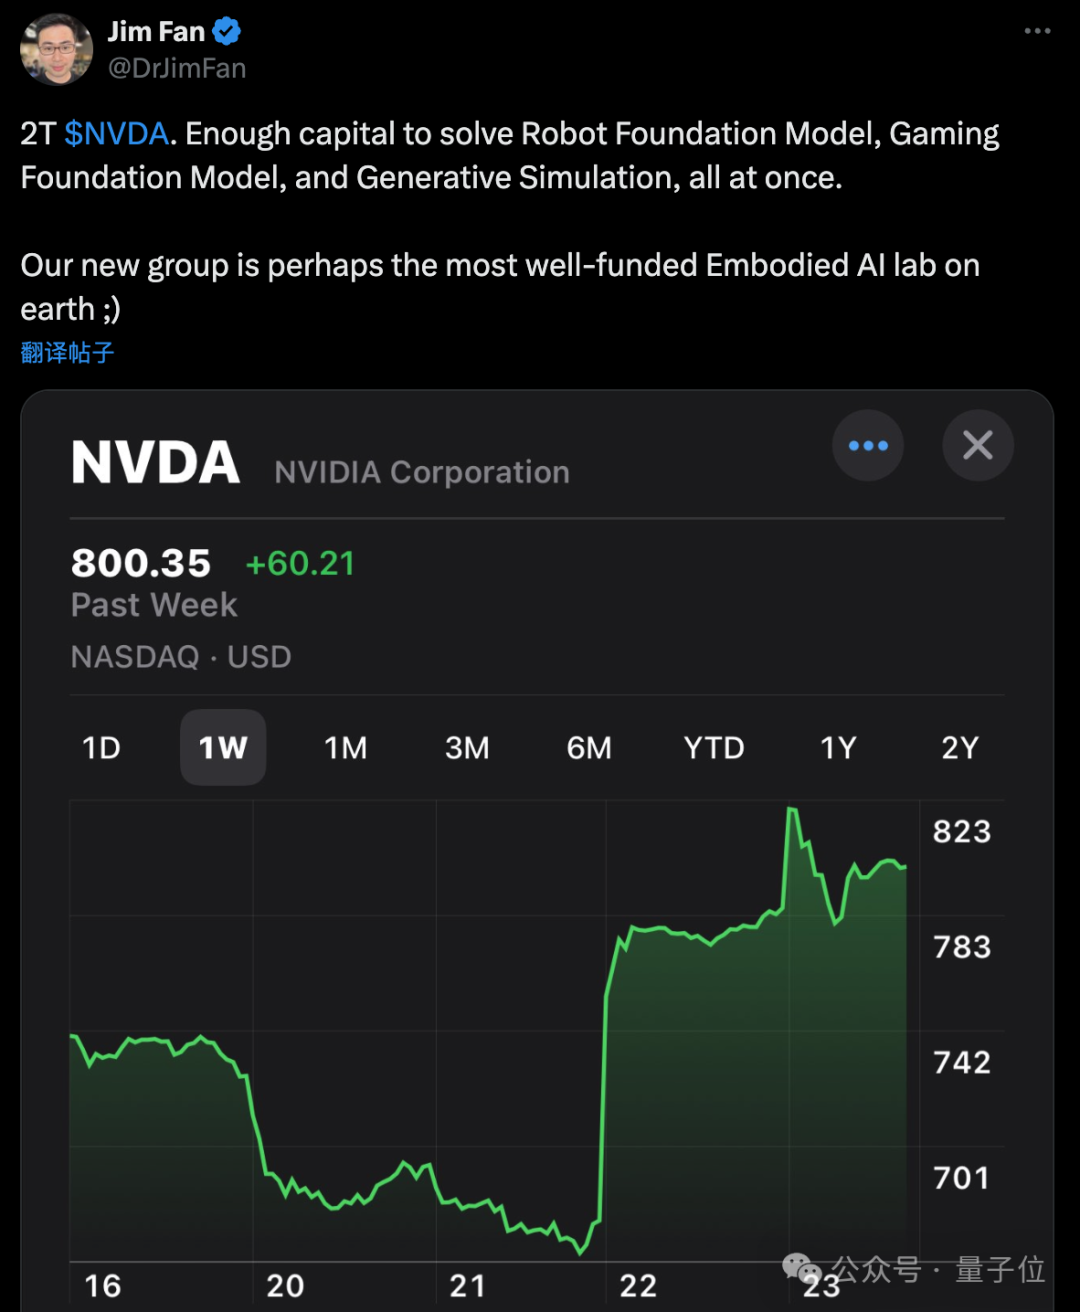1080x1312 pixels.
Task: Click the @DrJimFan handle
Action: pyautogui.click(x=177, y=68)
